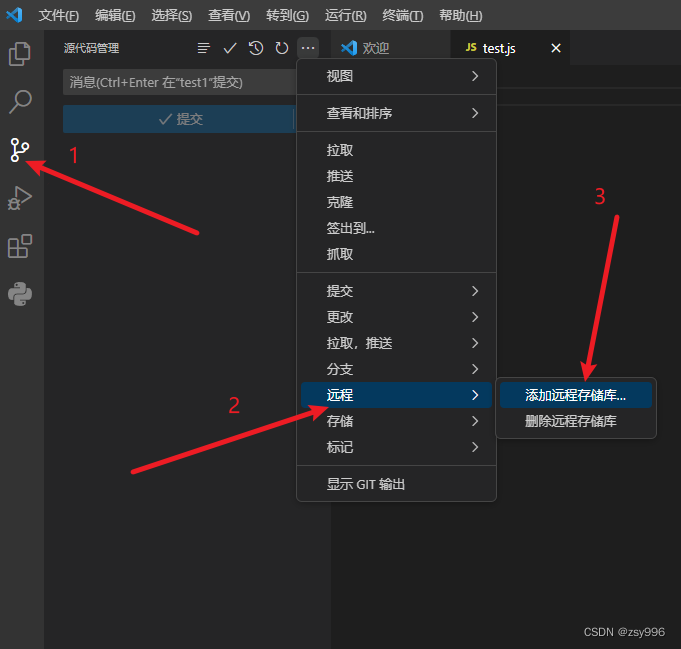Click the commit message input field
Screen dimensions: 681x649
click(179, 82)
